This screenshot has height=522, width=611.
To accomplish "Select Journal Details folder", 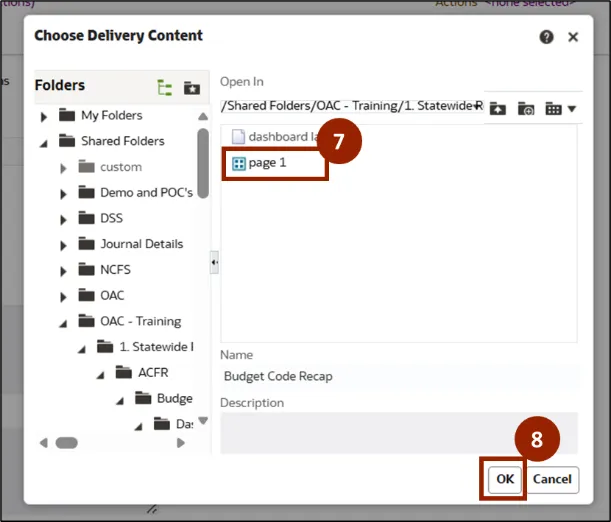I will tap(142, 244).
